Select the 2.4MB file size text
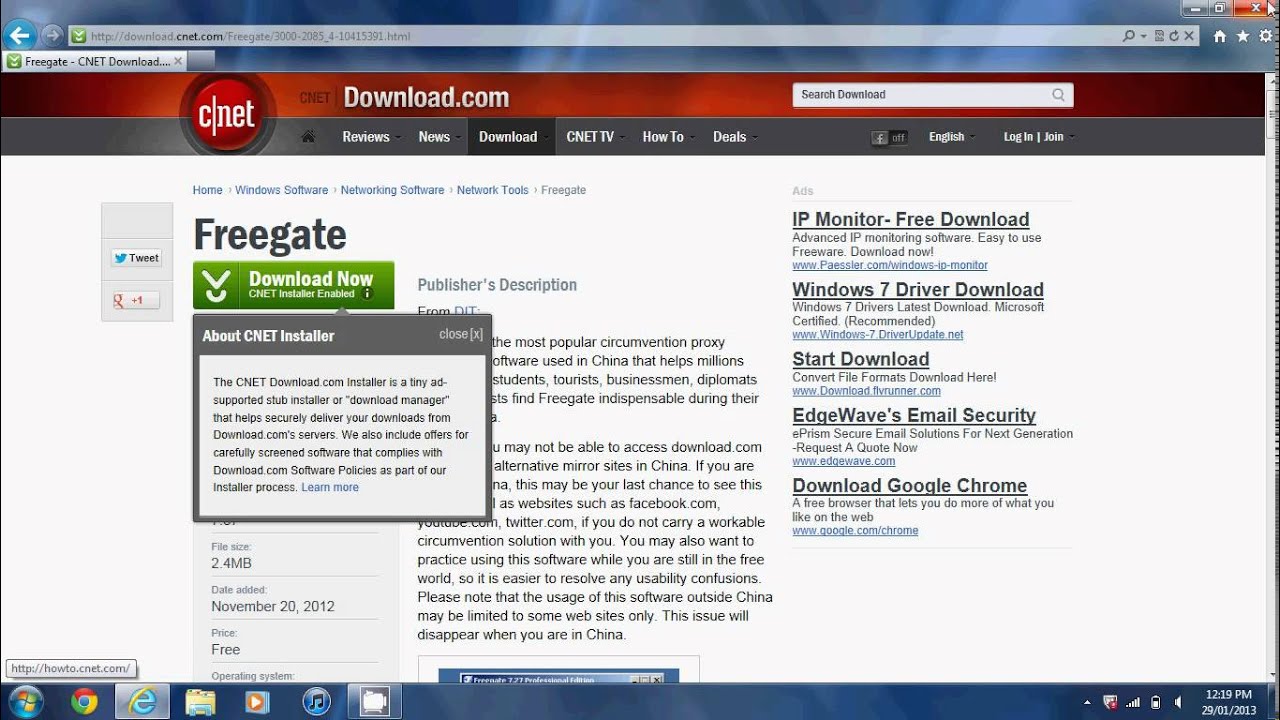The width and height of the screenshot is (1280, 720). tap(231, 563)
